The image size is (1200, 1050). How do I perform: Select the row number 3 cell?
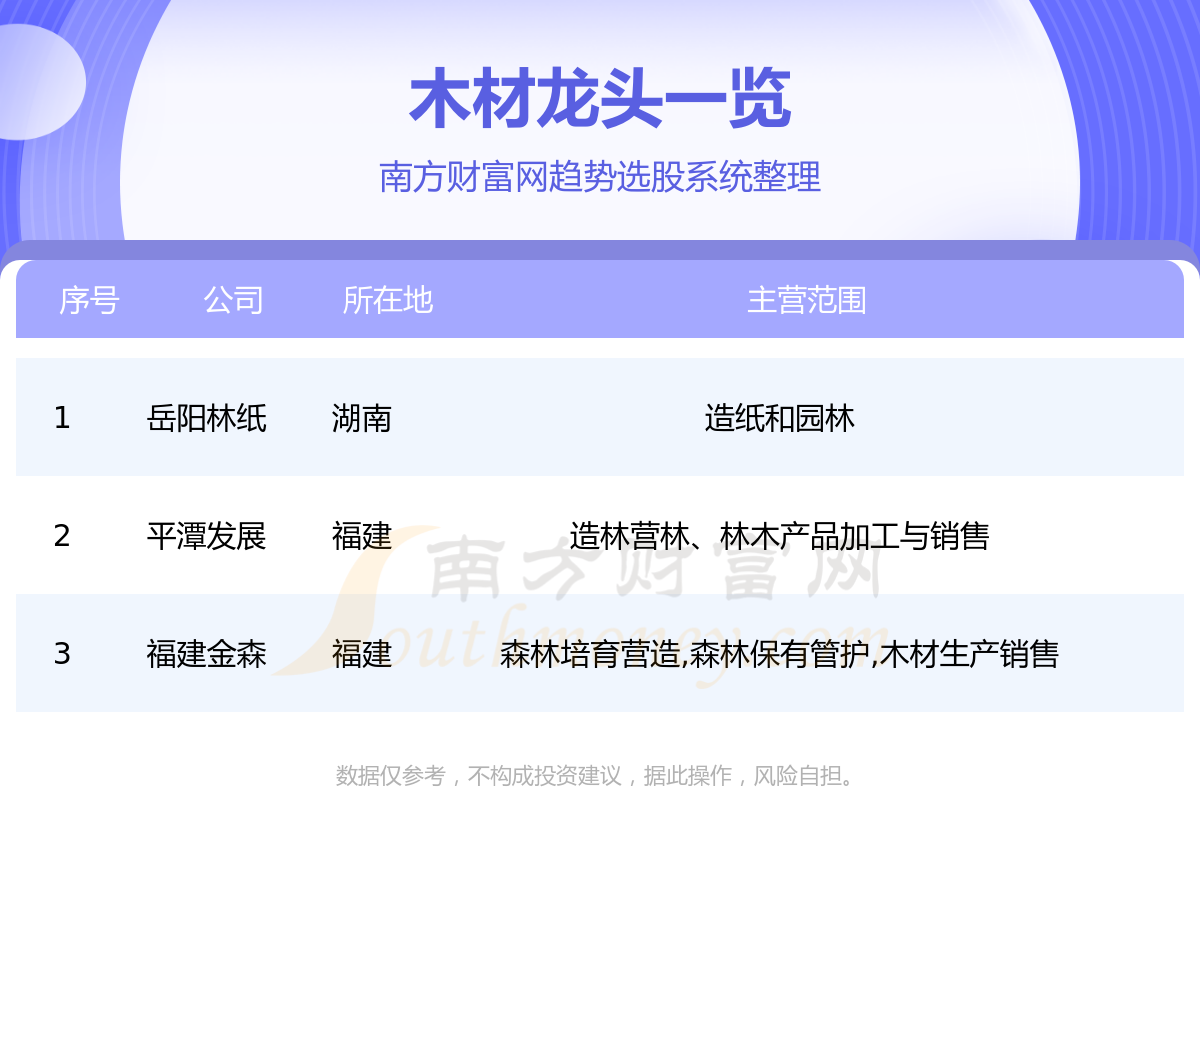click(62, 654)
